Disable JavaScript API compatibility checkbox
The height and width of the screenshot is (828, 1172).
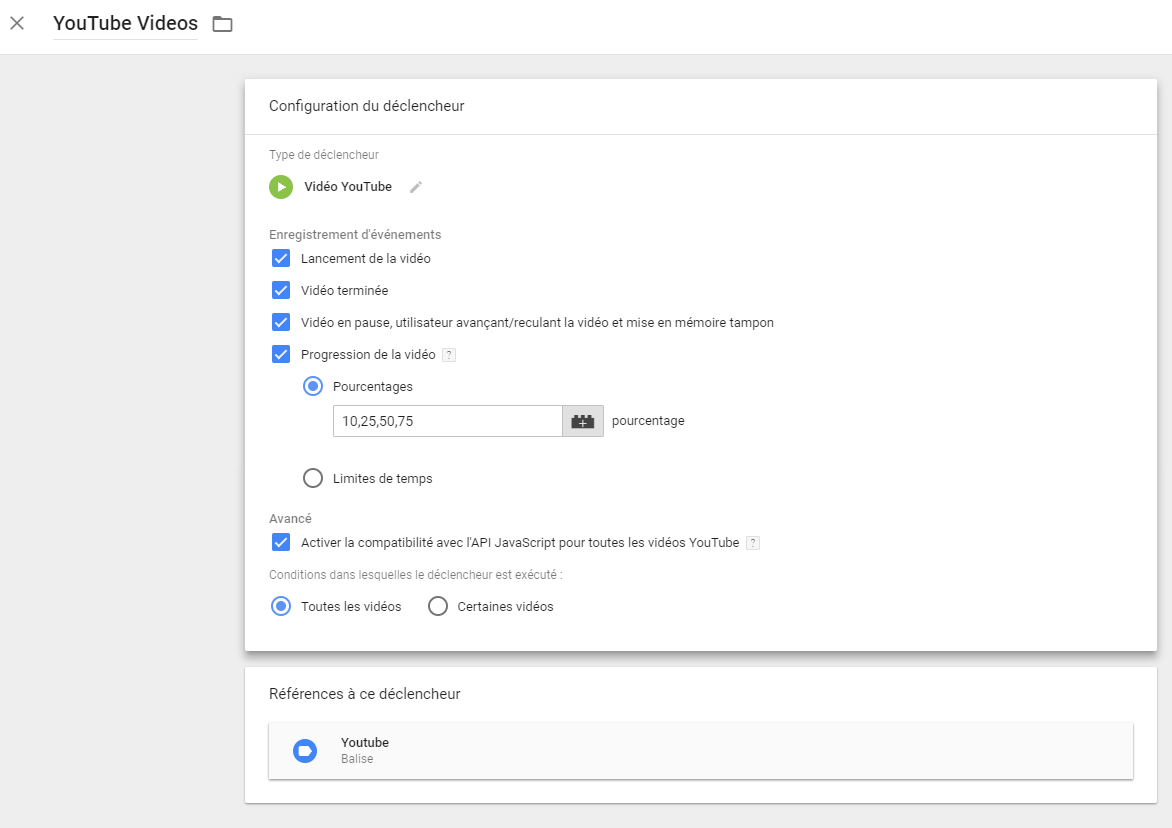pyautogui.click(x=281, y=542)
